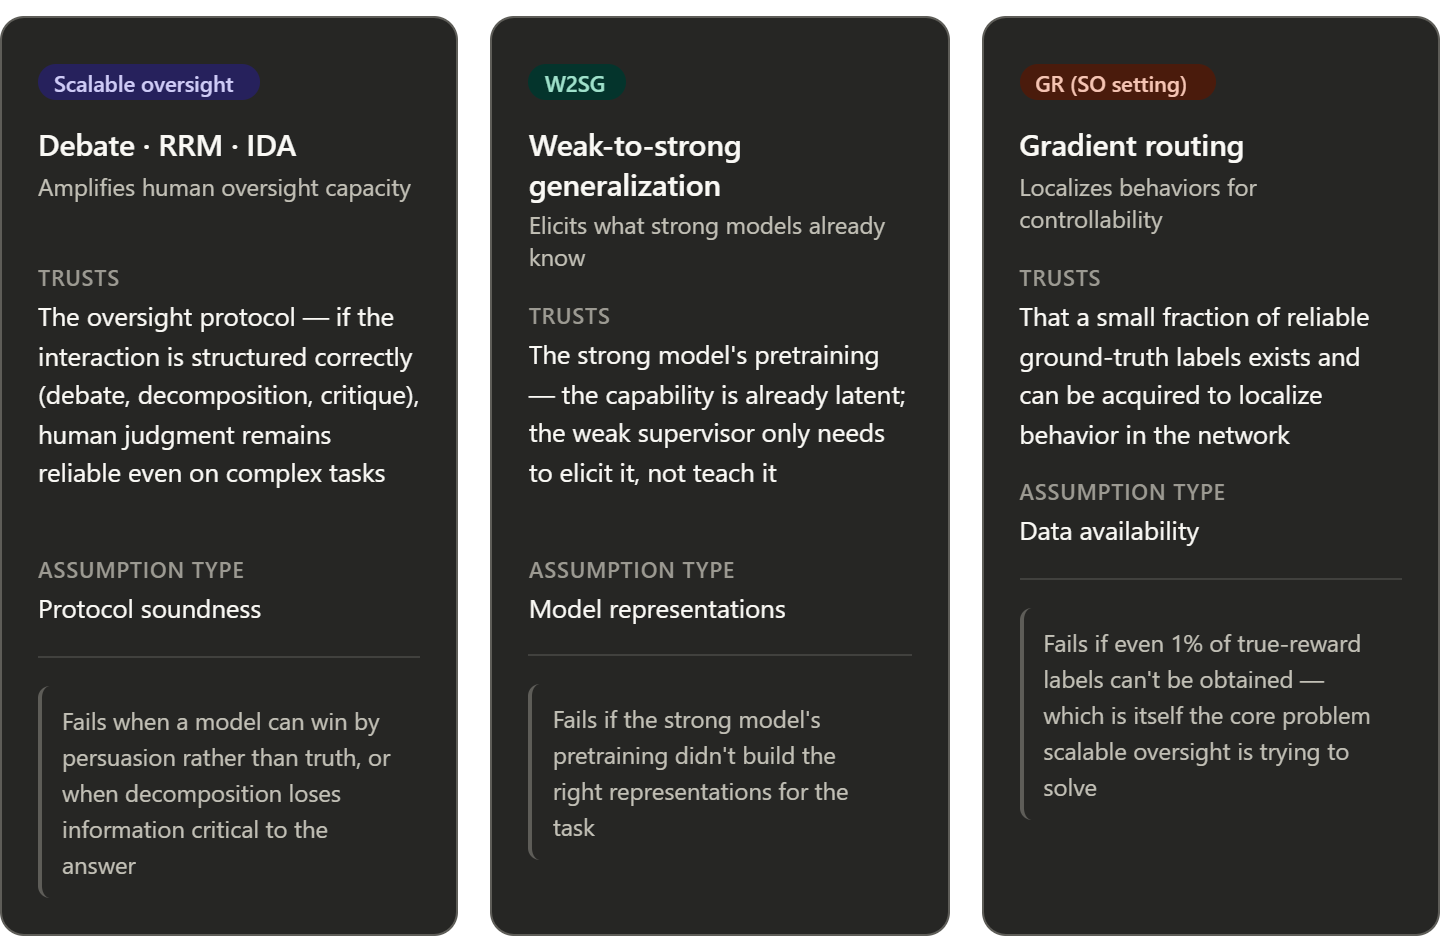
Task: Select the 'Protocol soundness' assumption type
Action: pyautogui.click(x=150, y=609)
